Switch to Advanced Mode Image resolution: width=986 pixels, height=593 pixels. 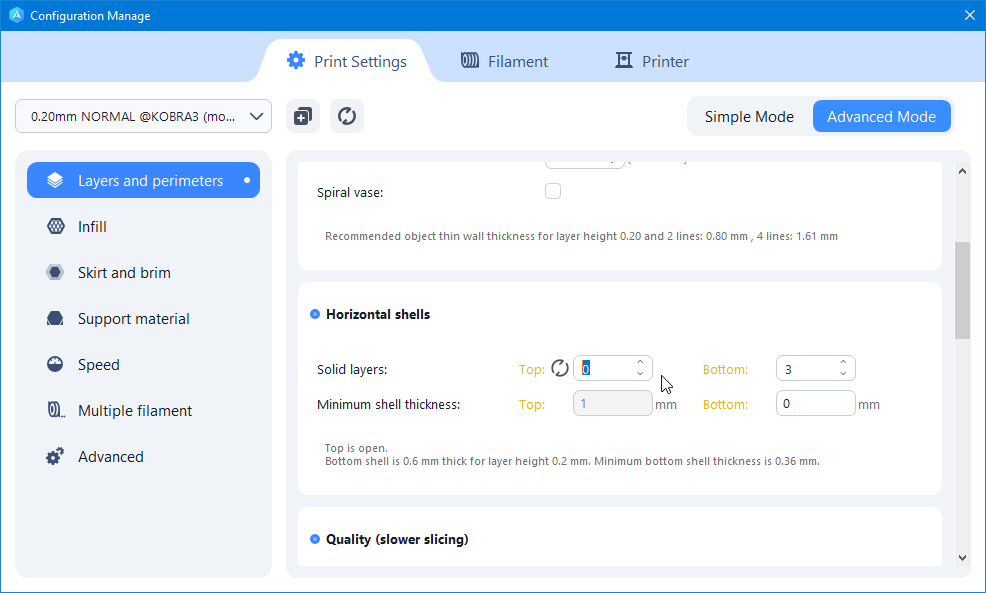point(882,116)
